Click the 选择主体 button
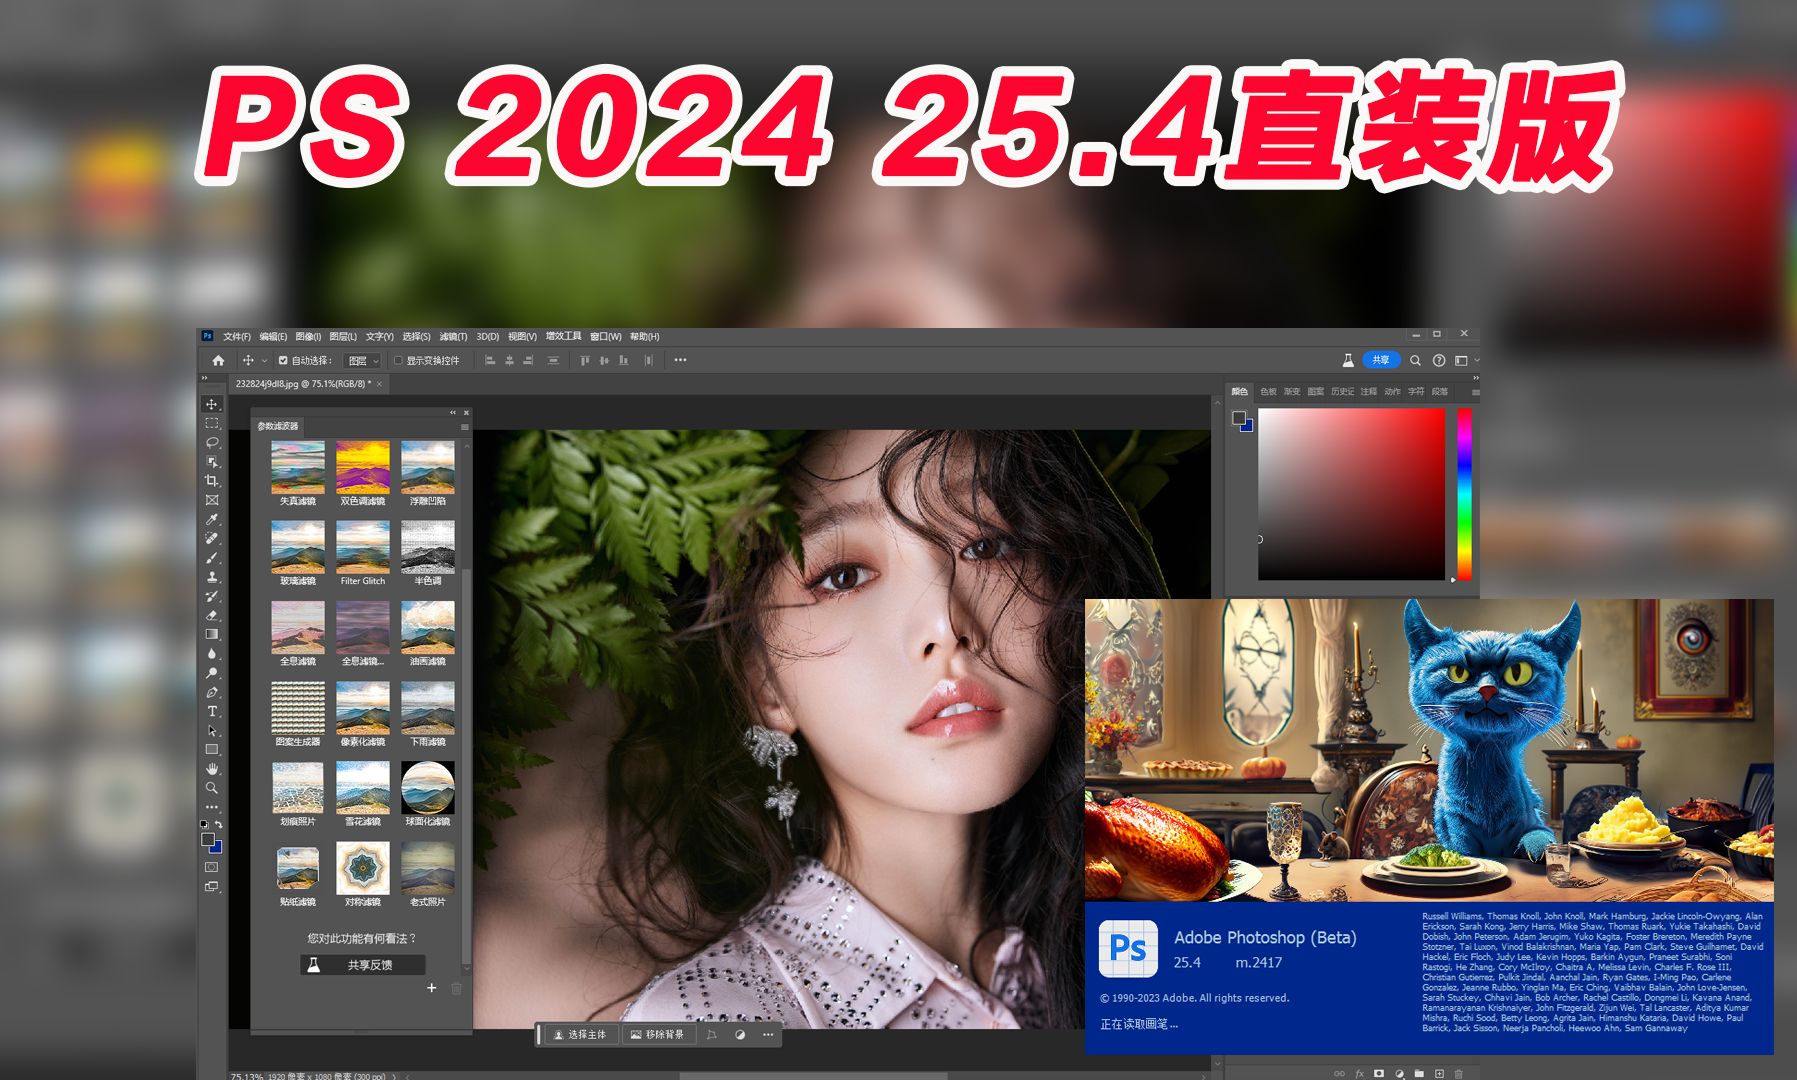Image resolution: width=1797 pixels, height=1080 pixels. point(580,1035)
